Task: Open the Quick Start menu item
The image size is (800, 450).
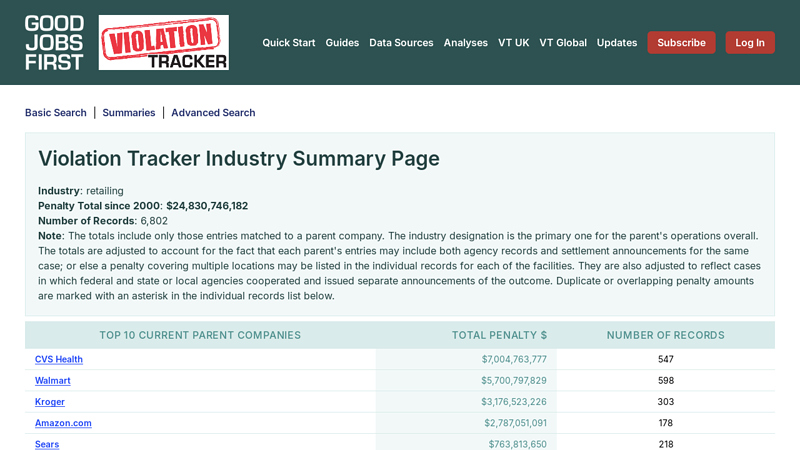Action: [288, 43]
